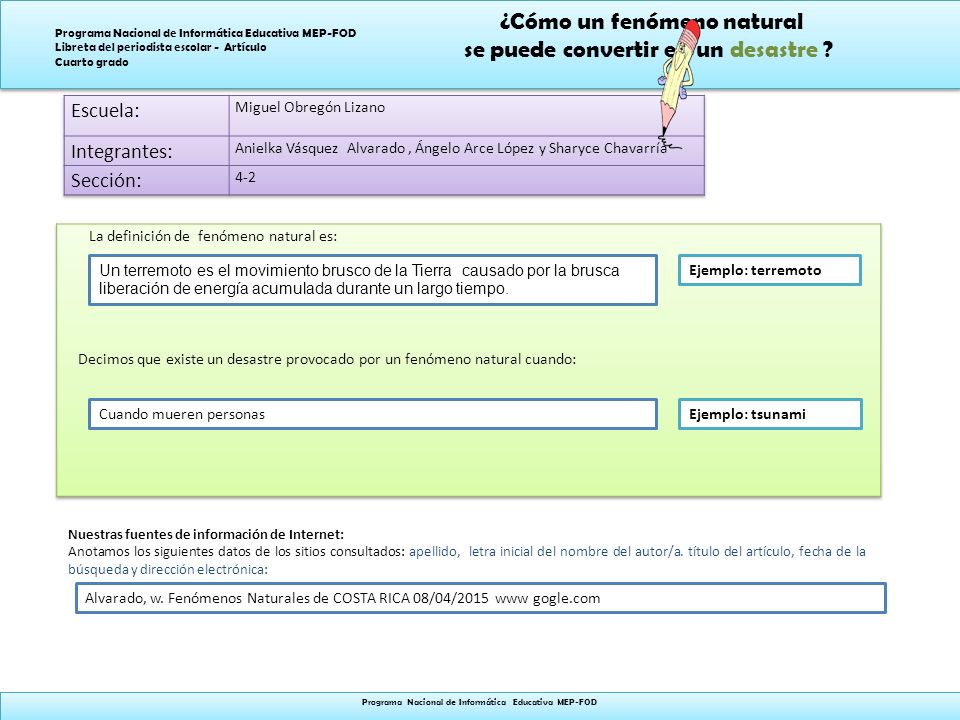960x720 pixels.
Task: Select the 'Ejemplo: tsunami' box
Action: pos(770,414)
